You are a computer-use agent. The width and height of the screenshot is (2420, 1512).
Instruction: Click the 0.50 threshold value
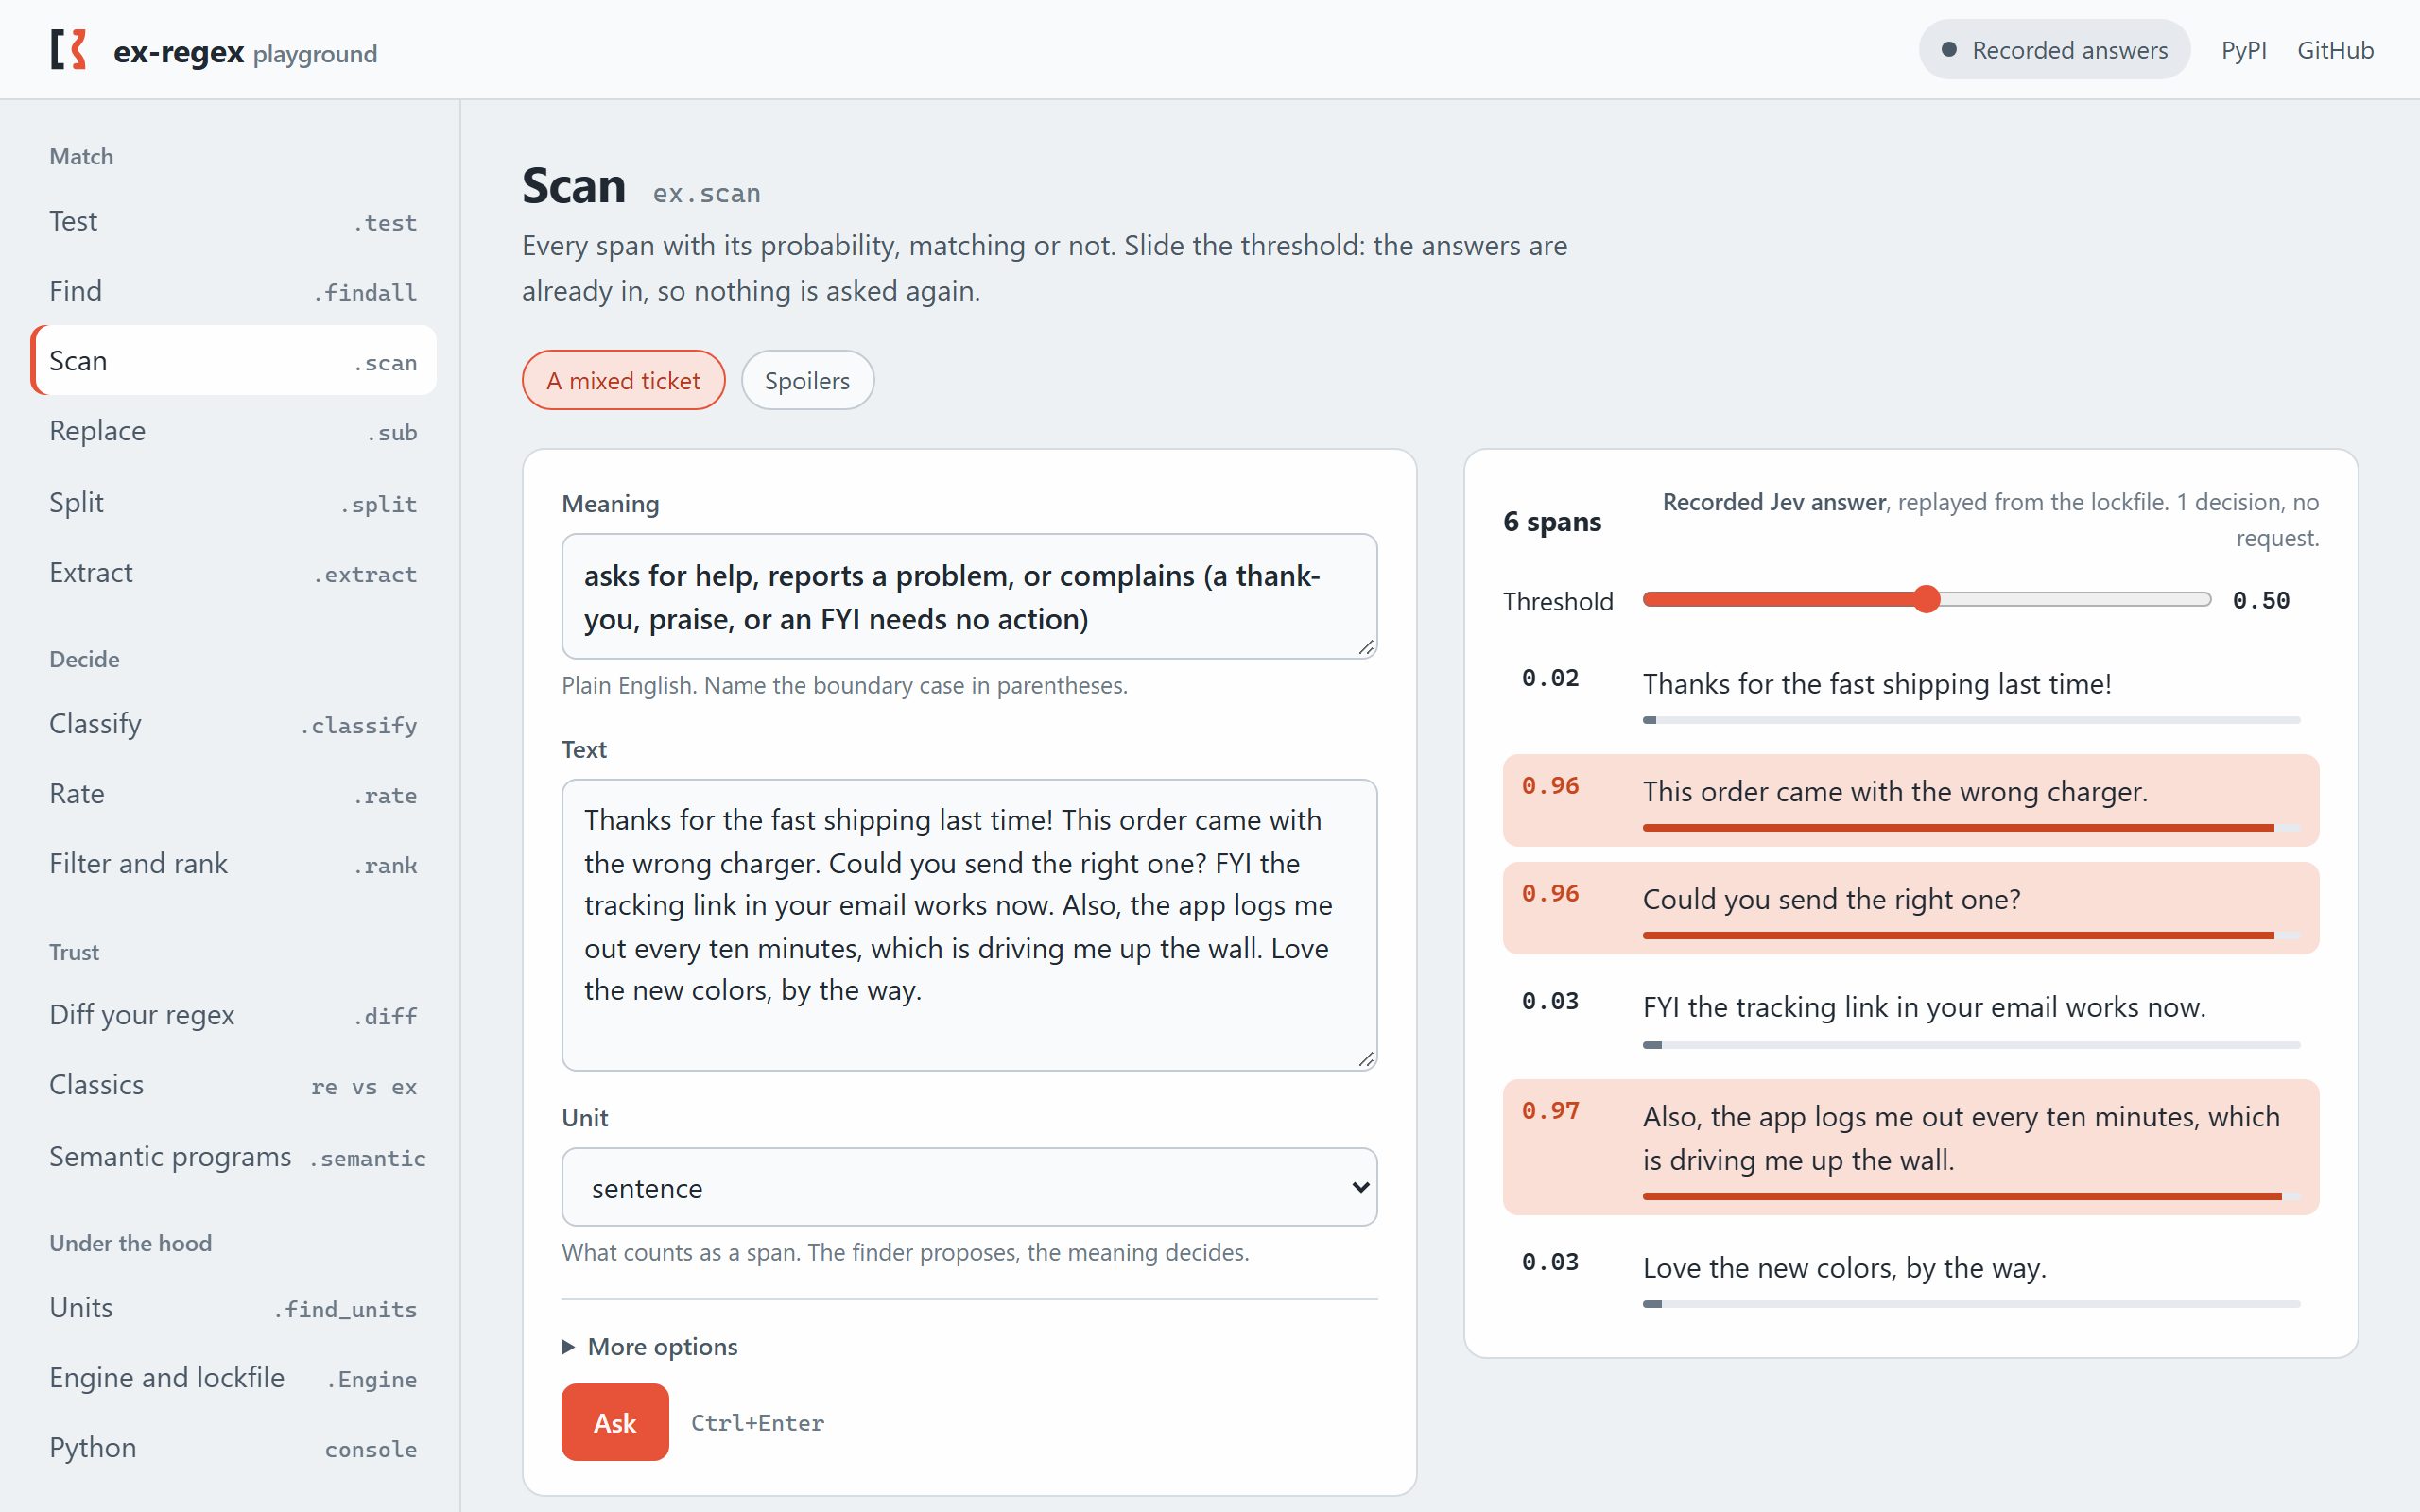[x=2261, y=600]
